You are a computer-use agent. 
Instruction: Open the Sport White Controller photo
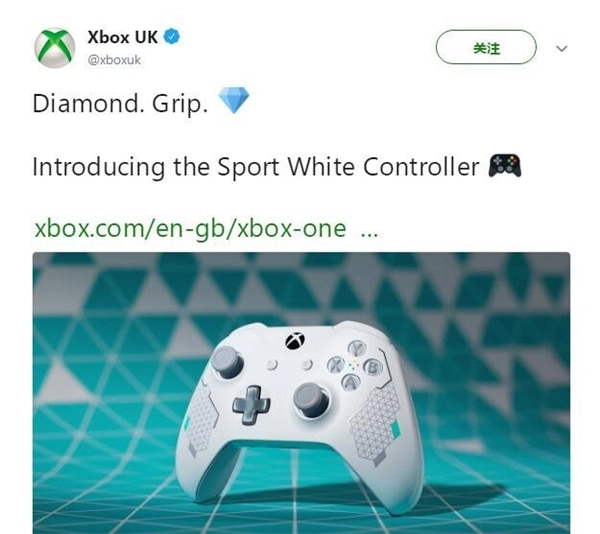pos(301,393)
